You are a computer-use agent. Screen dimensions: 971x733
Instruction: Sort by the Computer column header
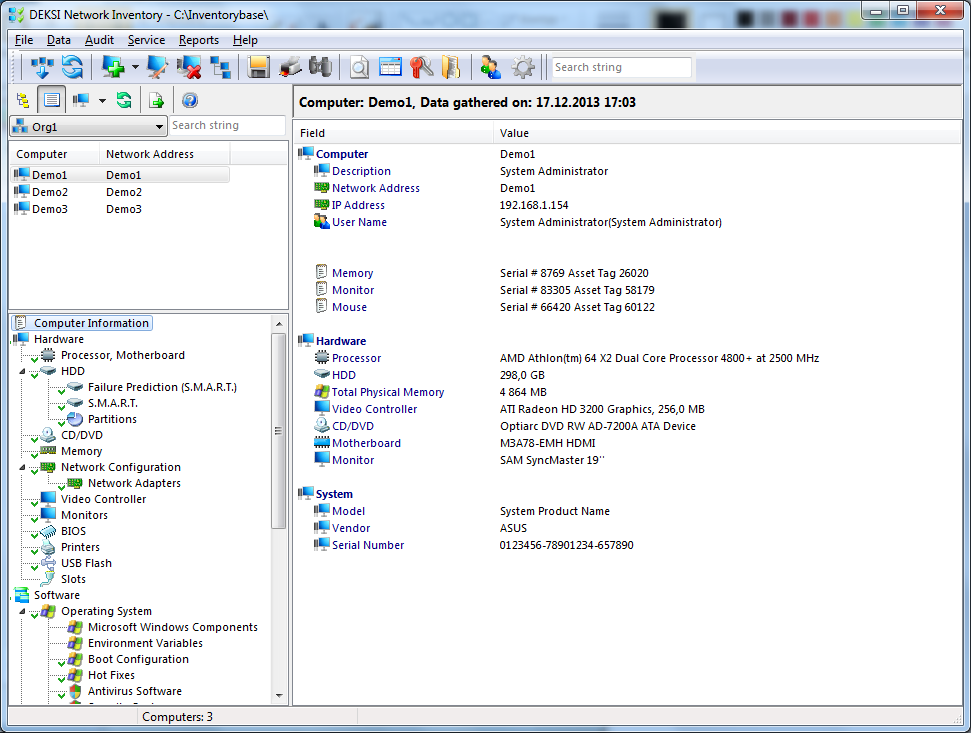pyautogui.click(x=54, y=154)
